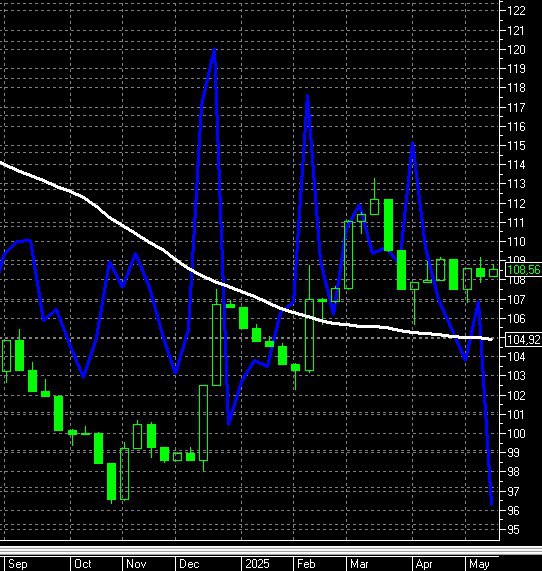This screenshot has height=571, width=542.
Task: Select the Nov month label on time axis
Action: [136, 564]
